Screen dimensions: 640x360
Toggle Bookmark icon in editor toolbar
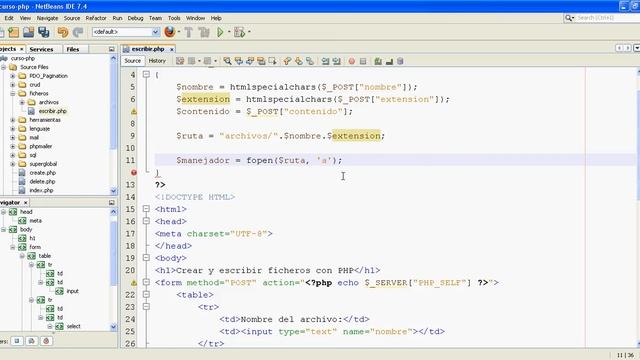coord(310,61)
